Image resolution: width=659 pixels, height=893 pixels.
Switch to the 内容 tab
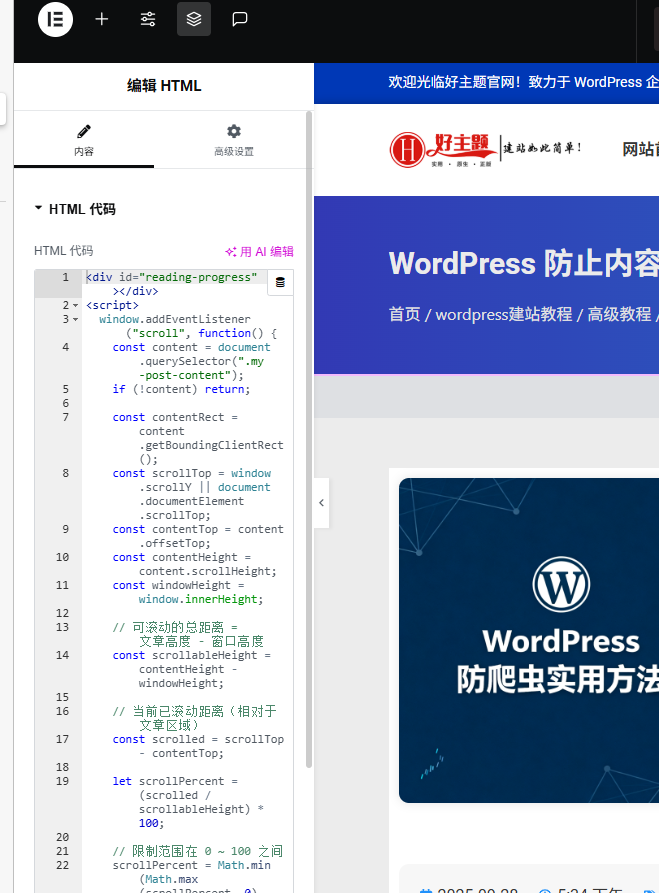coord(84,141)
